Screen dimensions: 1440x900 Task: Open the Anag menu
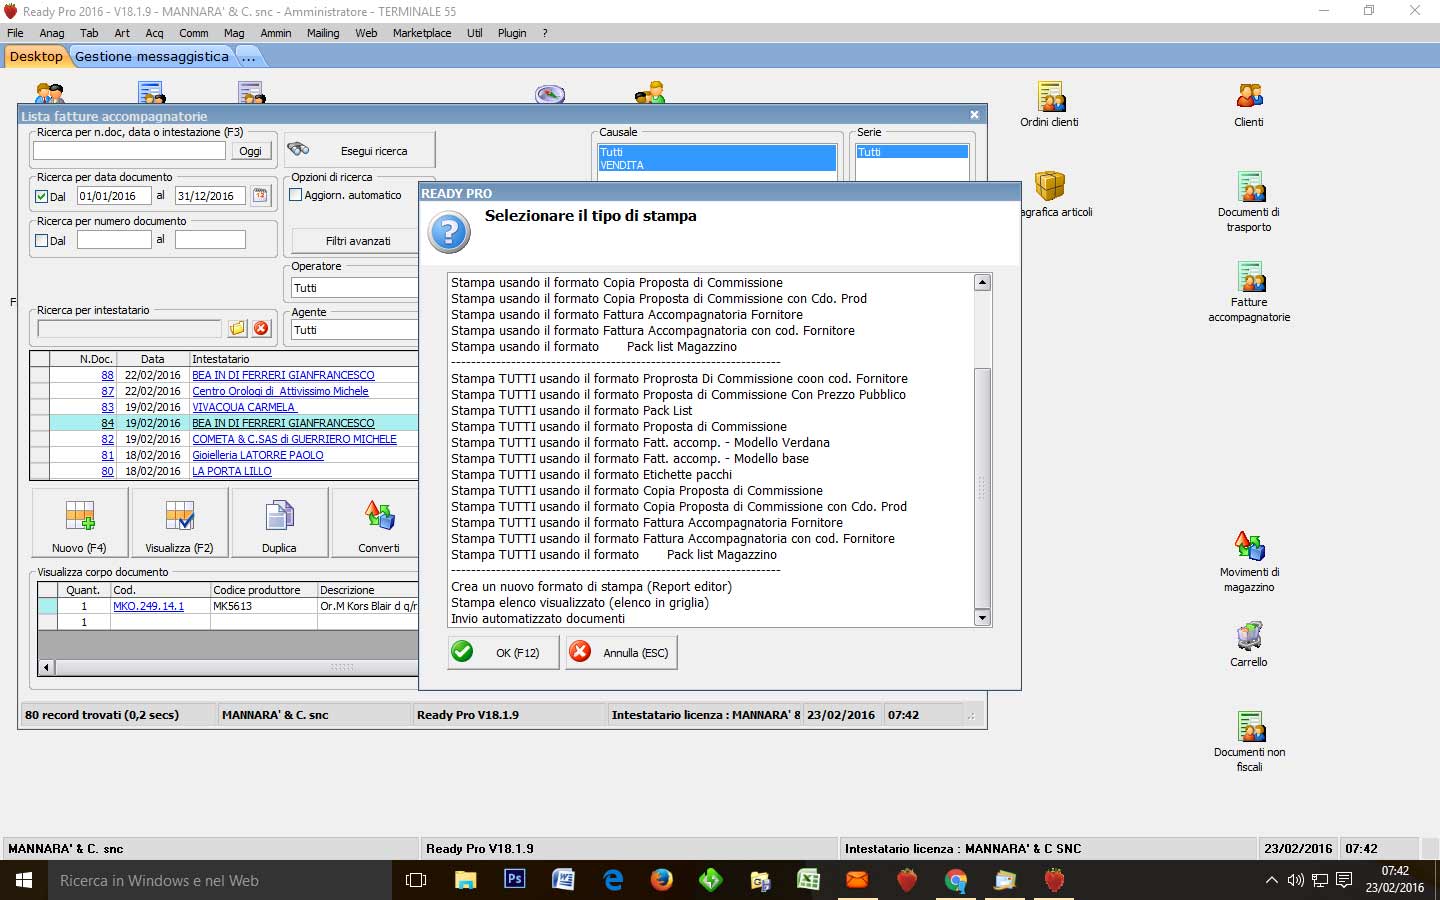(52, 33)
